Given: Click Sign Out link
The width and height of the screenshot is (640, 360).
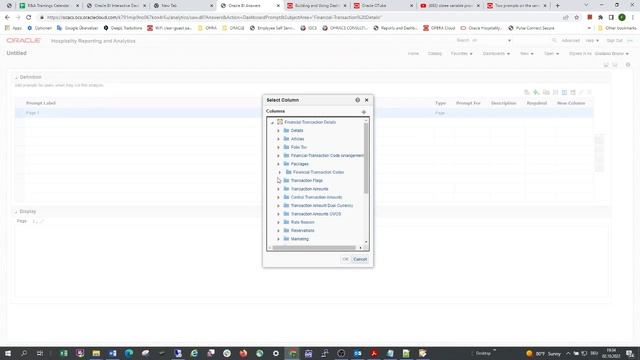Looking at the screenshot, I should click(614, 41).
